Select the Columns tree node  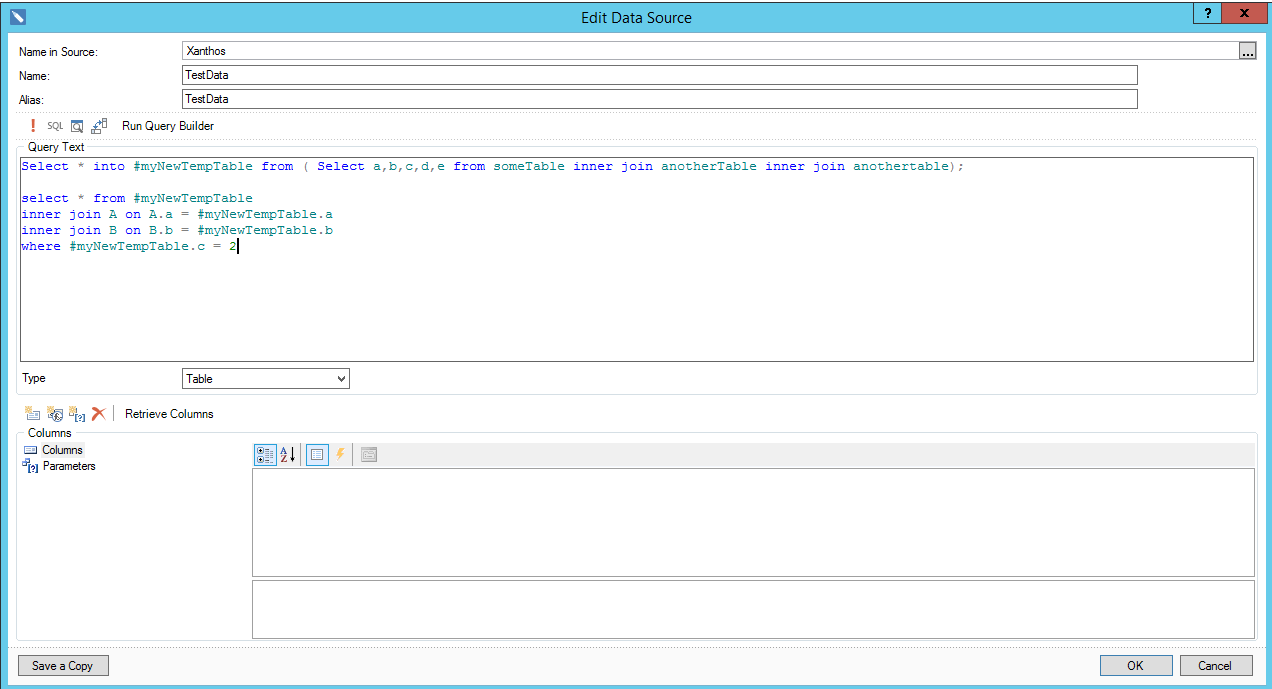62,450
